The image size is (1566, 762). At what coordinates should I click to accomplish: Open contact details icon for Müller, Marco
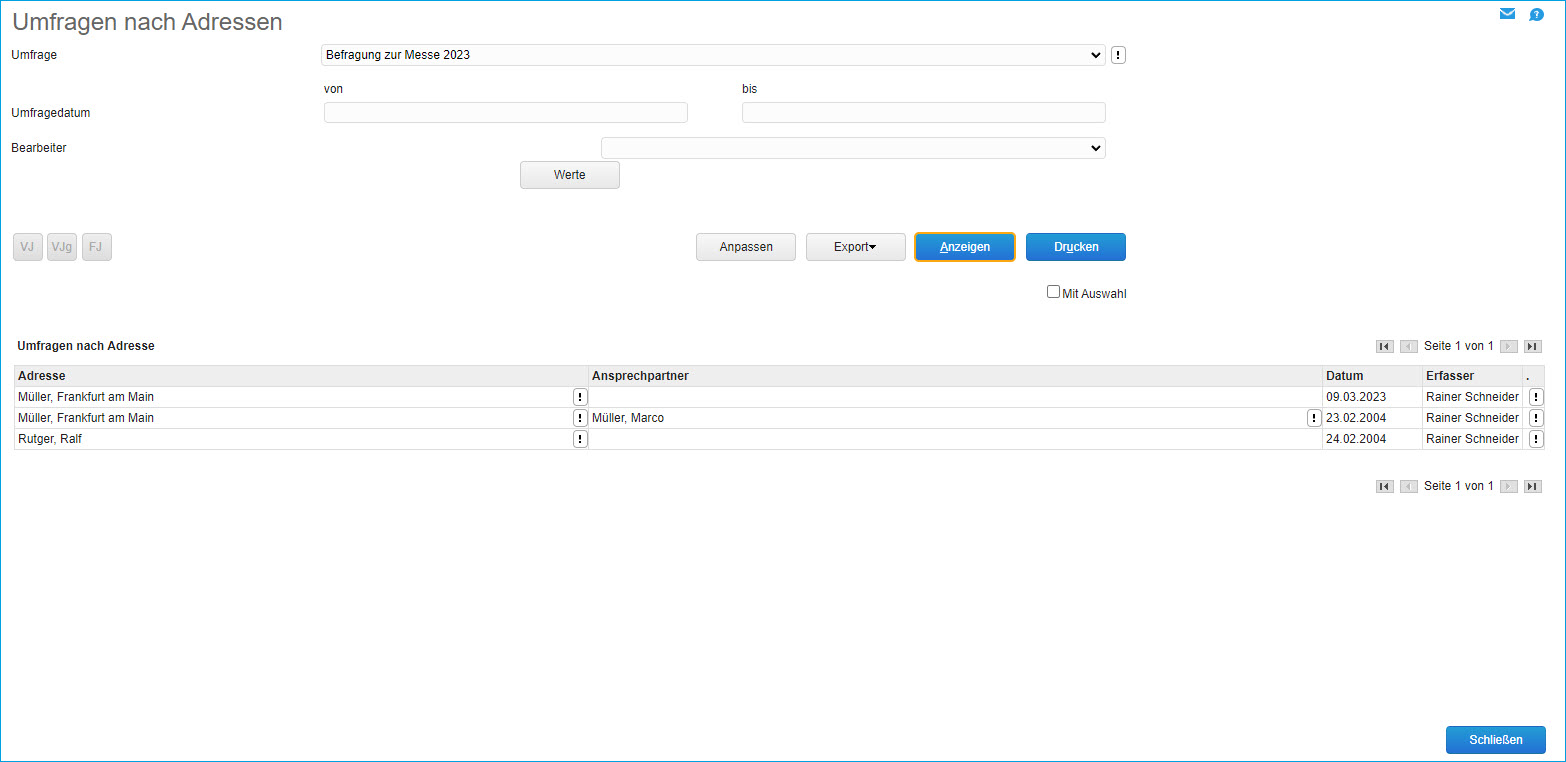click(1314, 418)
